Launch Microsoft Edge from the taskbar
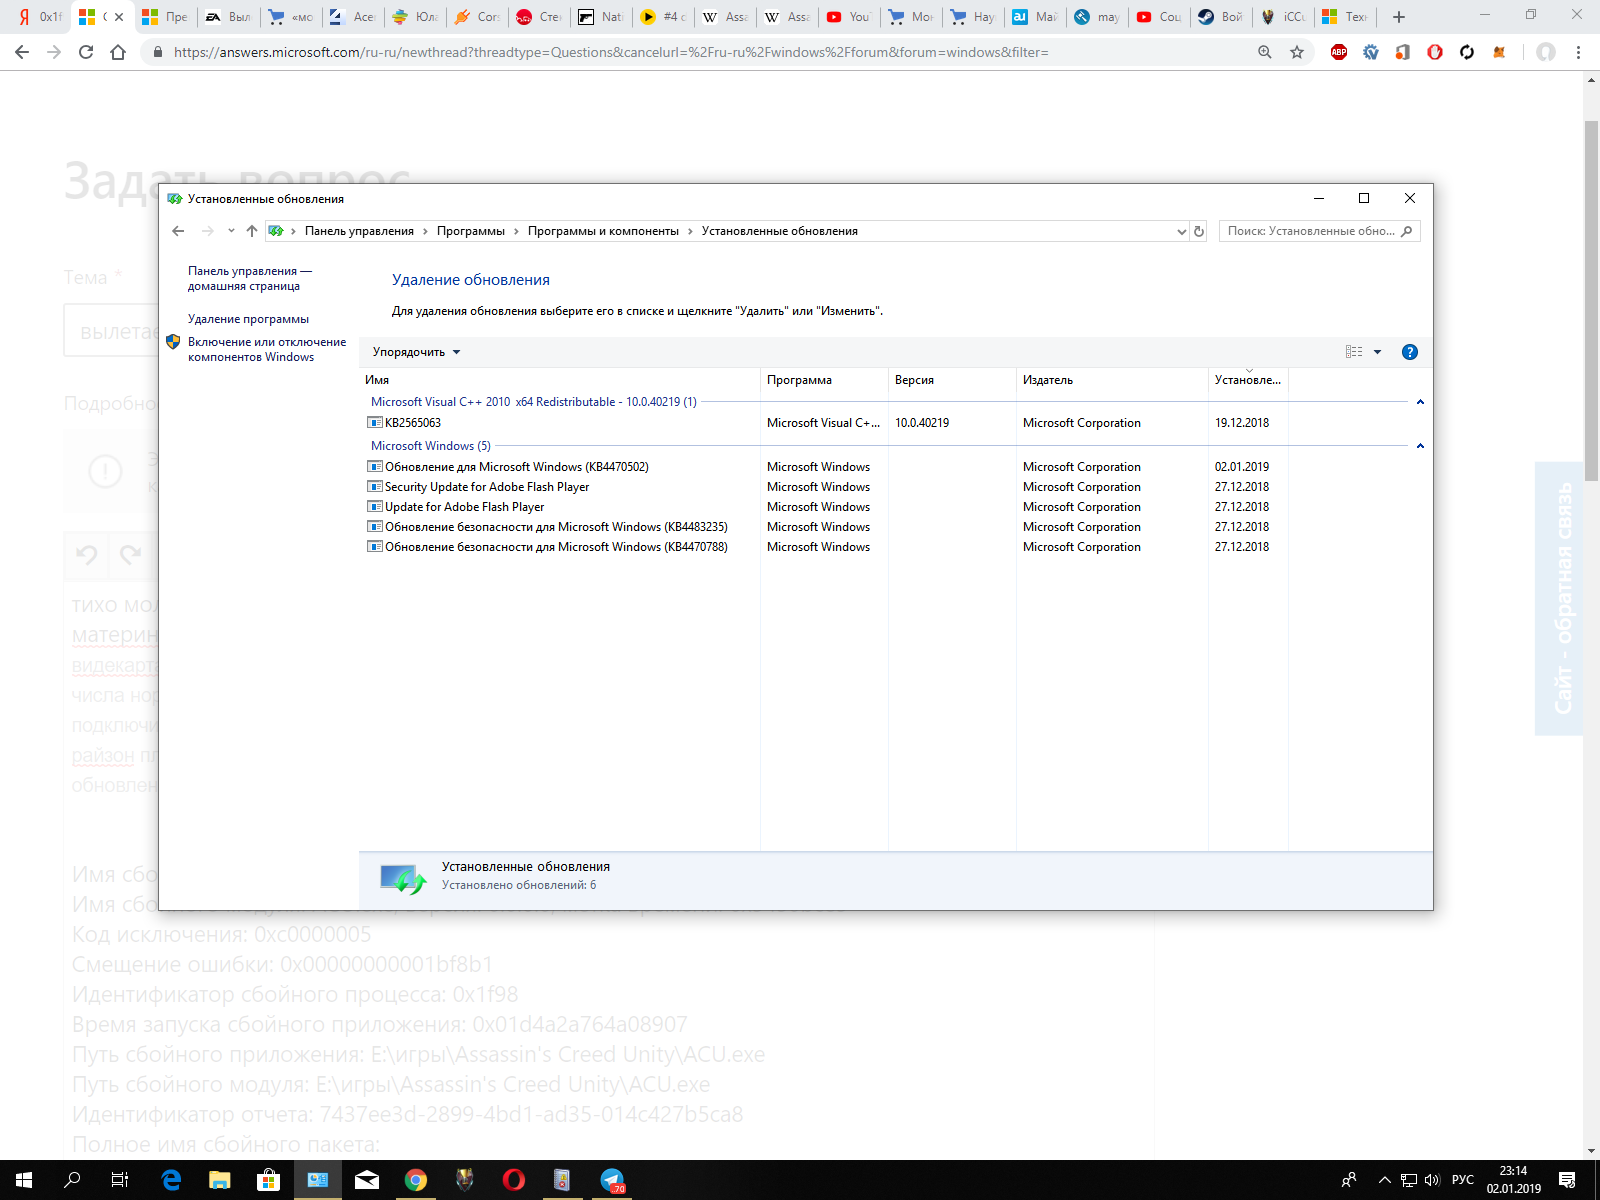 pyautogui.click(x=171, y=1180)
